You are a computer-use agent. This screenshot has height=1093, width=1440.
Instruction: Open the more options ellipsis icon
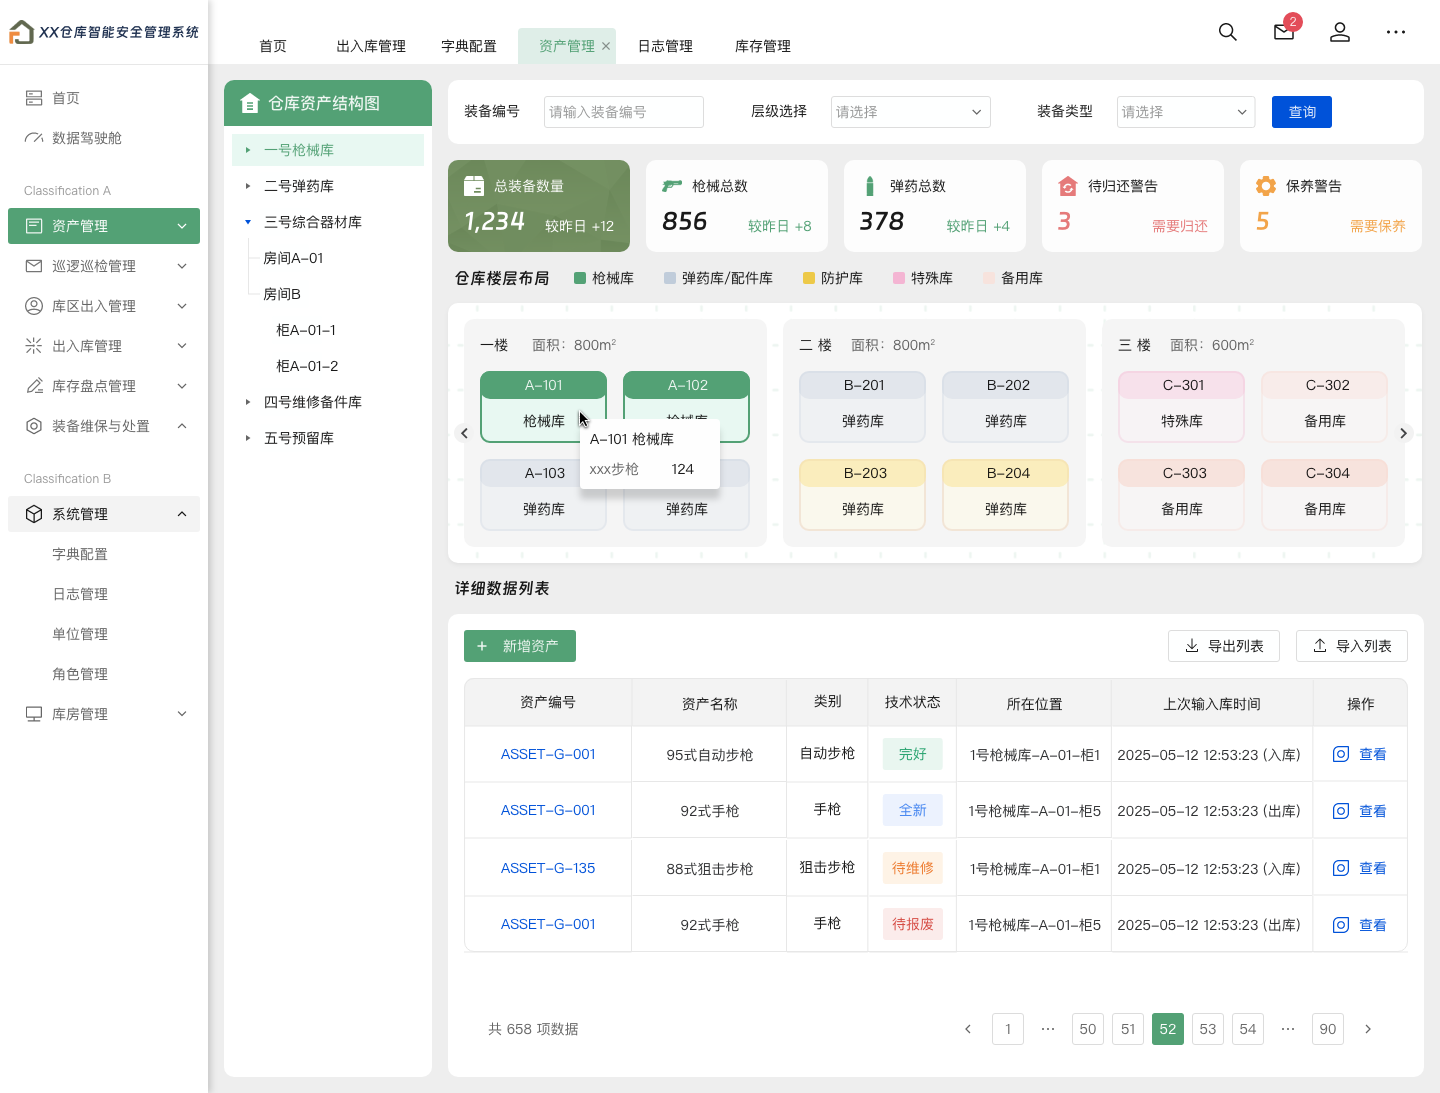click(x=1396, y=32)
